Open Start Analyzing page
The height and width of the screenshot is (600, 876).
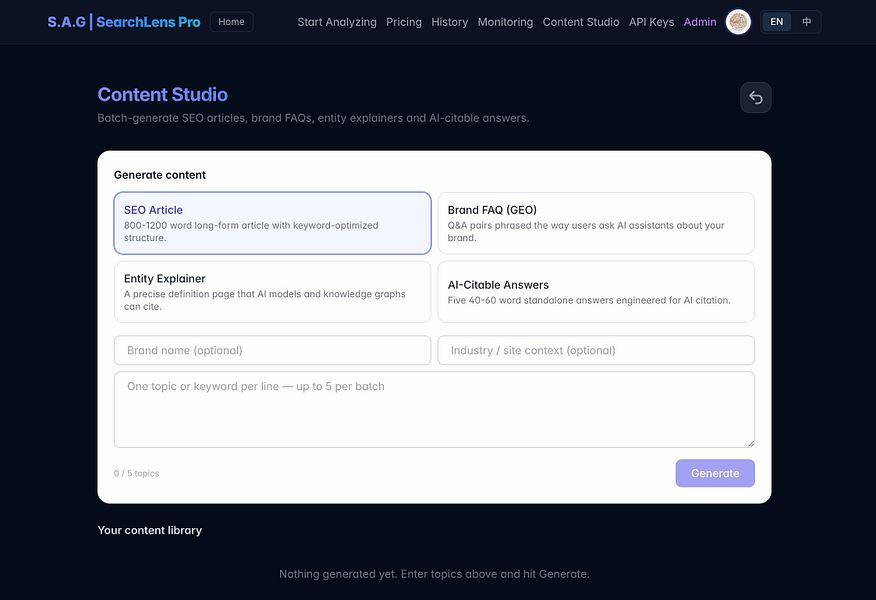[x=337, y=22]
